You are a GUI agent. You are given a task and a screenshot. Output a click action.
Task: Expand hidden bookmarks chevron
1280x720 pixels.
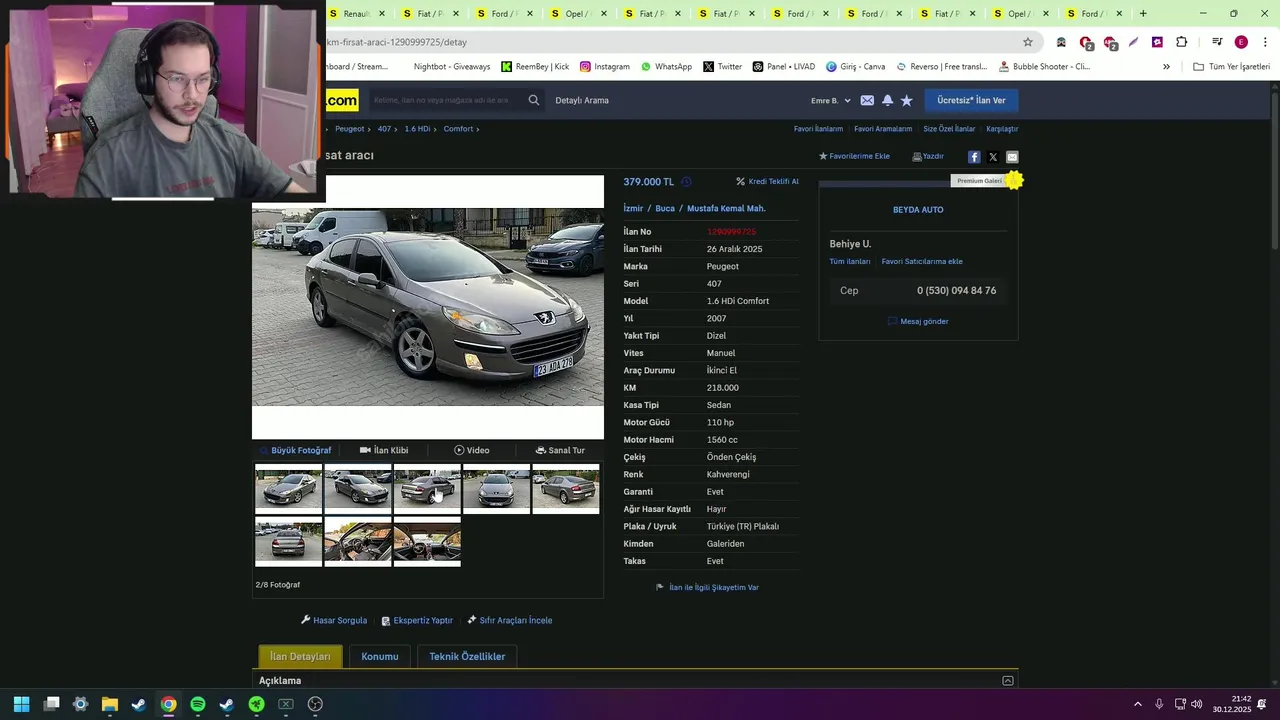1166,67
